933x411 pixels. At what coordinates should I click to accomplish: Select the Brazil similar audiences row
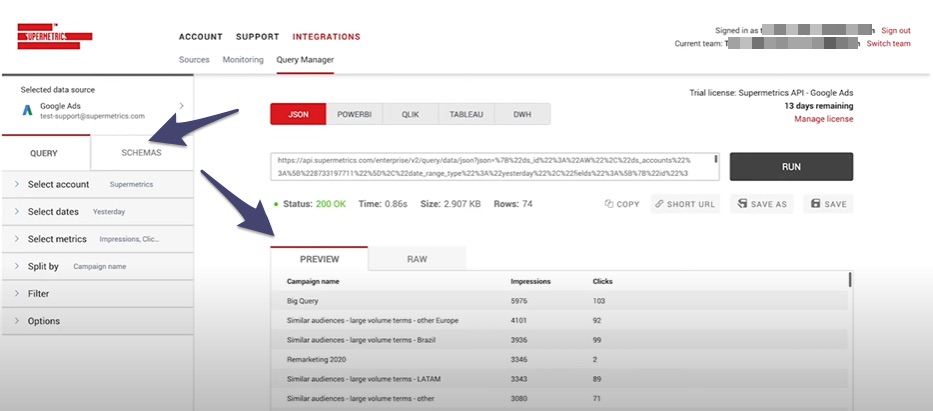[559, 340]
